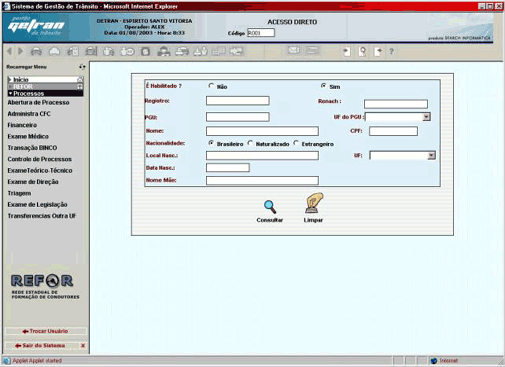Open Exame de Legislação menu item
The width and height of the screenshot is (505, 367).
pos(37,204)
